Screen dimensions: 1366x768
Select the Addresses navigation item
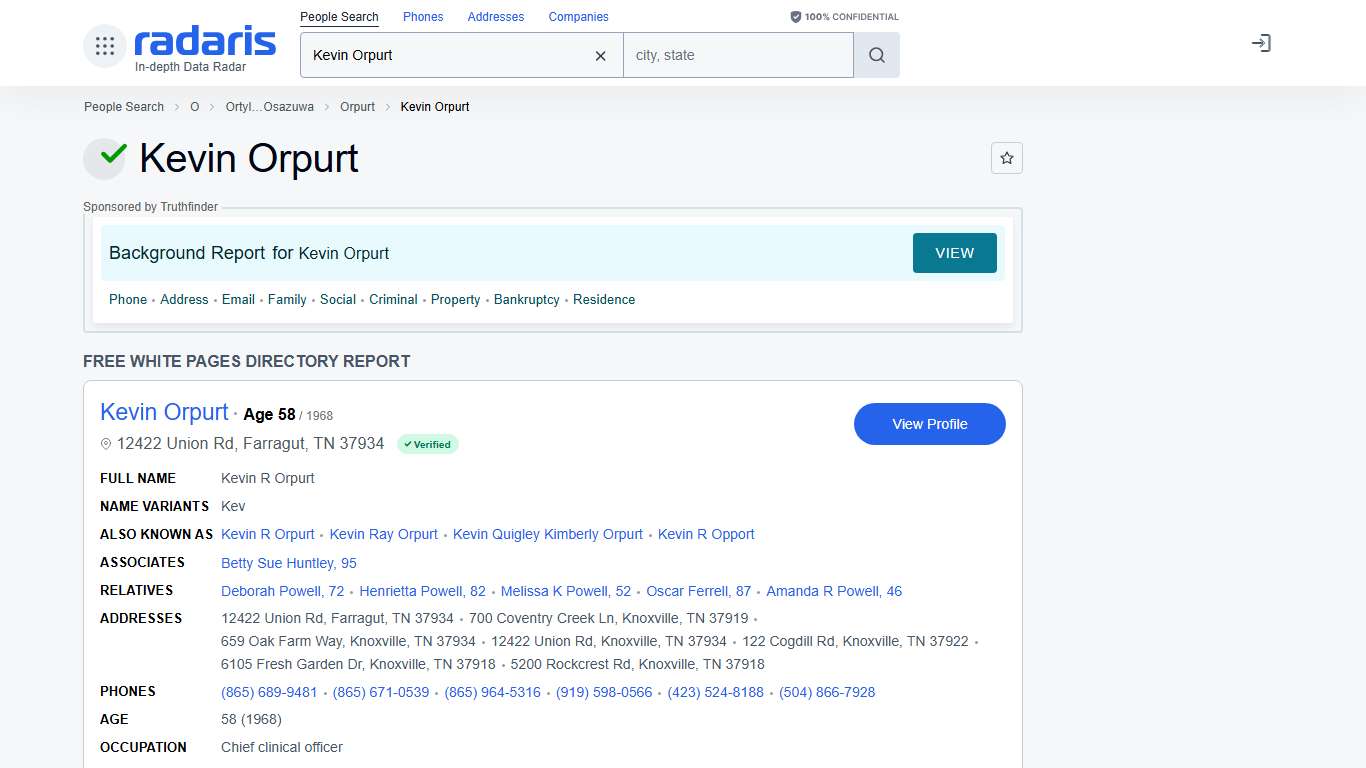(x=496, y=16)
